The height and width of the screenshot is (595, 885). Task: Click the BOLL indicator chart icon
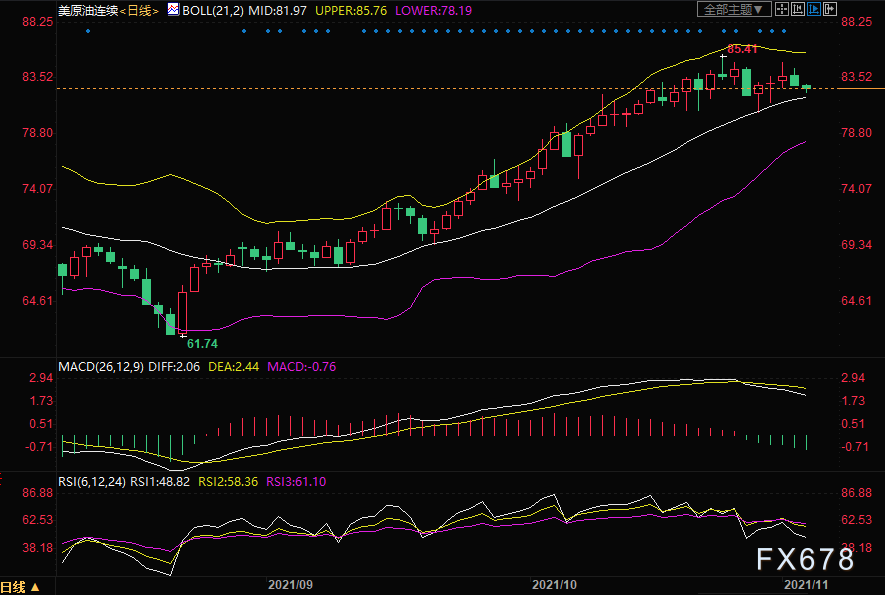coord(173,10)
